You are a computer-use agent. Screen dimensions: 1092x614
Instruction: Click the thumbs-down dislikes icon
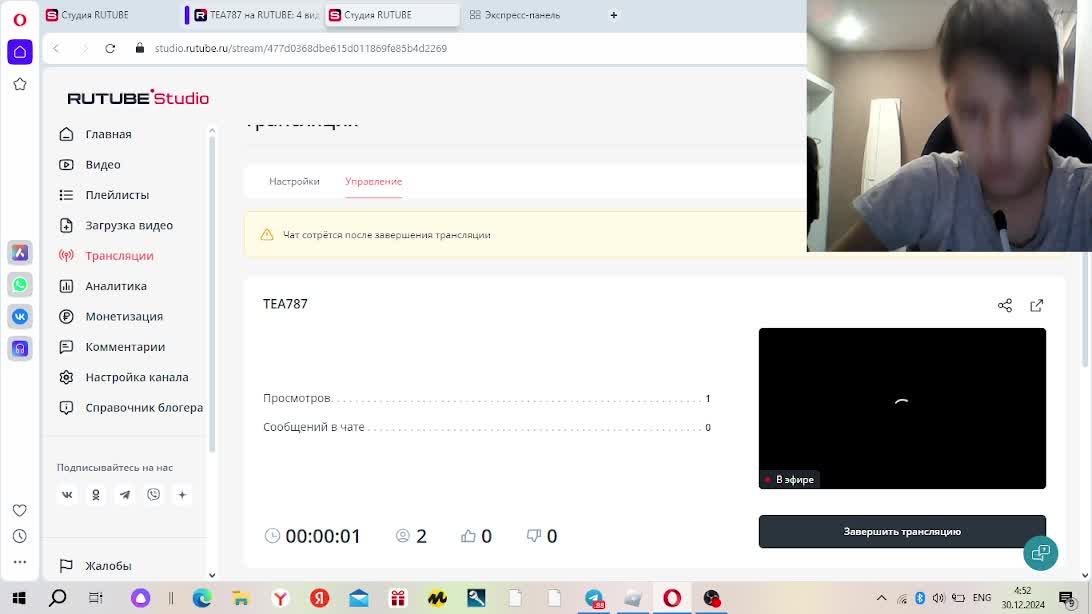click(533, 536)
